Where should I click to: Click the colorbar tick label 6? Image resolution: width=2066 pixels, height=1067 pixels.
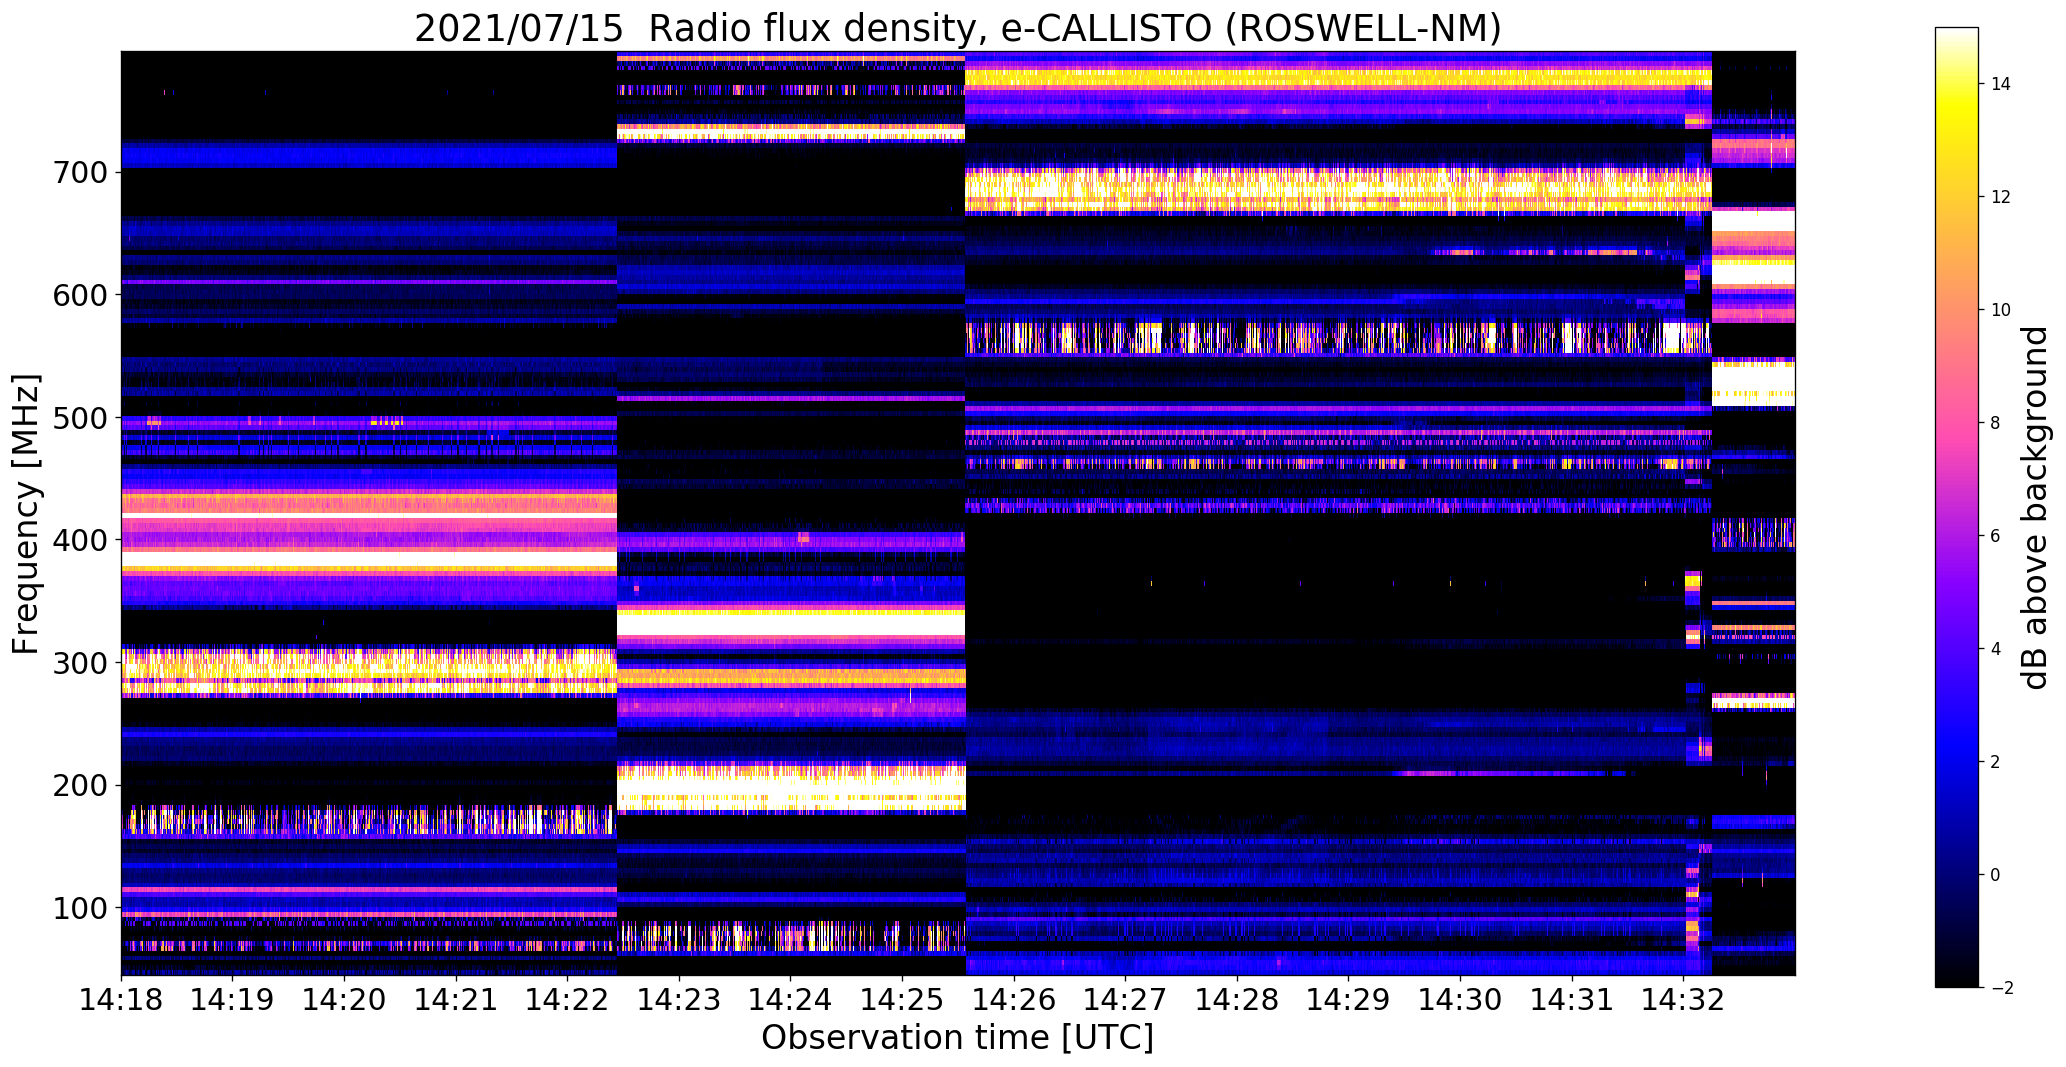click(x=1996, y=536)
